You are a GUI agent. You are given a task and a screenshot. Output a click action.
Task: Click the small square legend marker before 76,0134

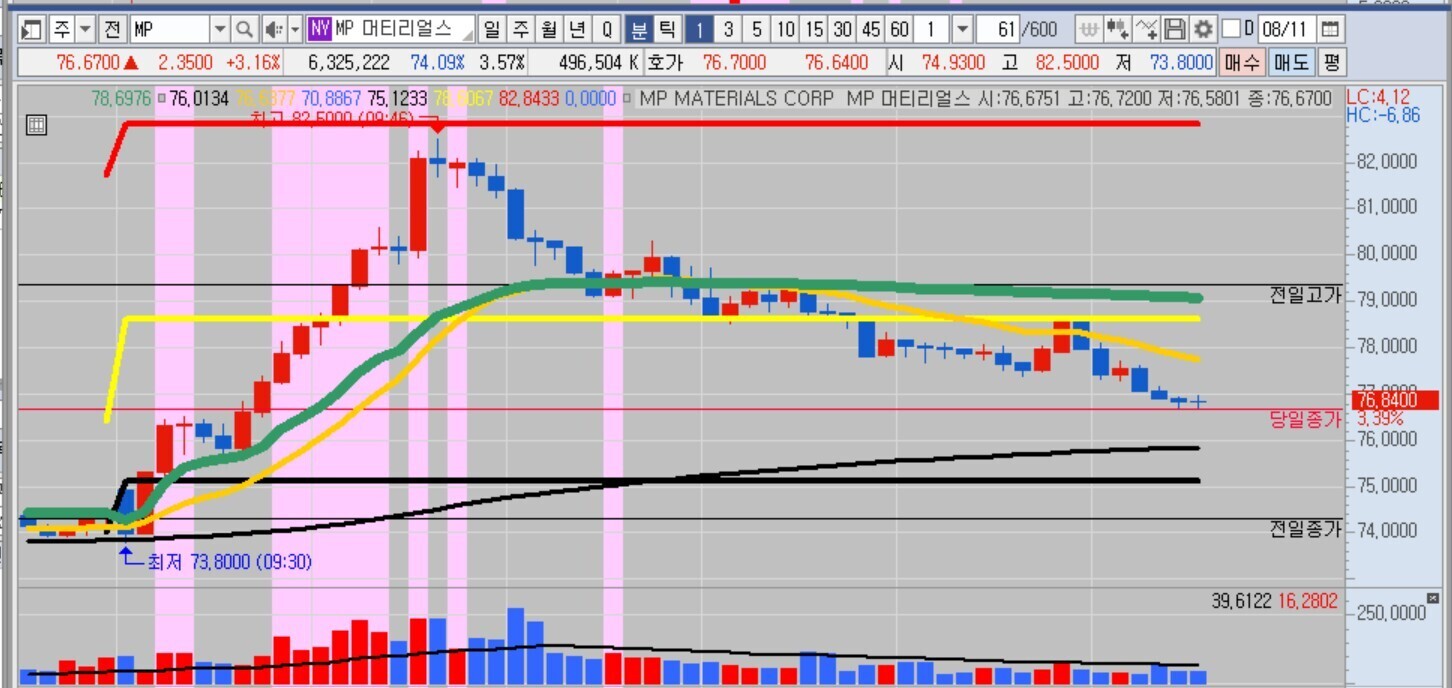tap(161, 99)
